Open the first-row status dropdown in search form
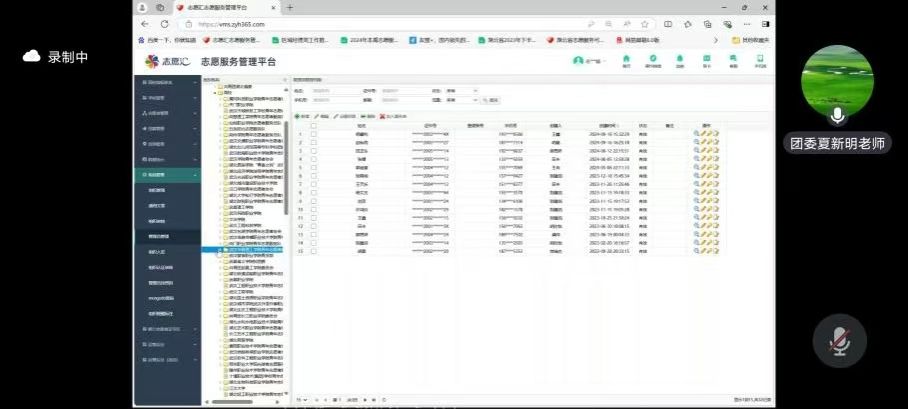This screenshot has width=908, height=409. coord(460,90)
